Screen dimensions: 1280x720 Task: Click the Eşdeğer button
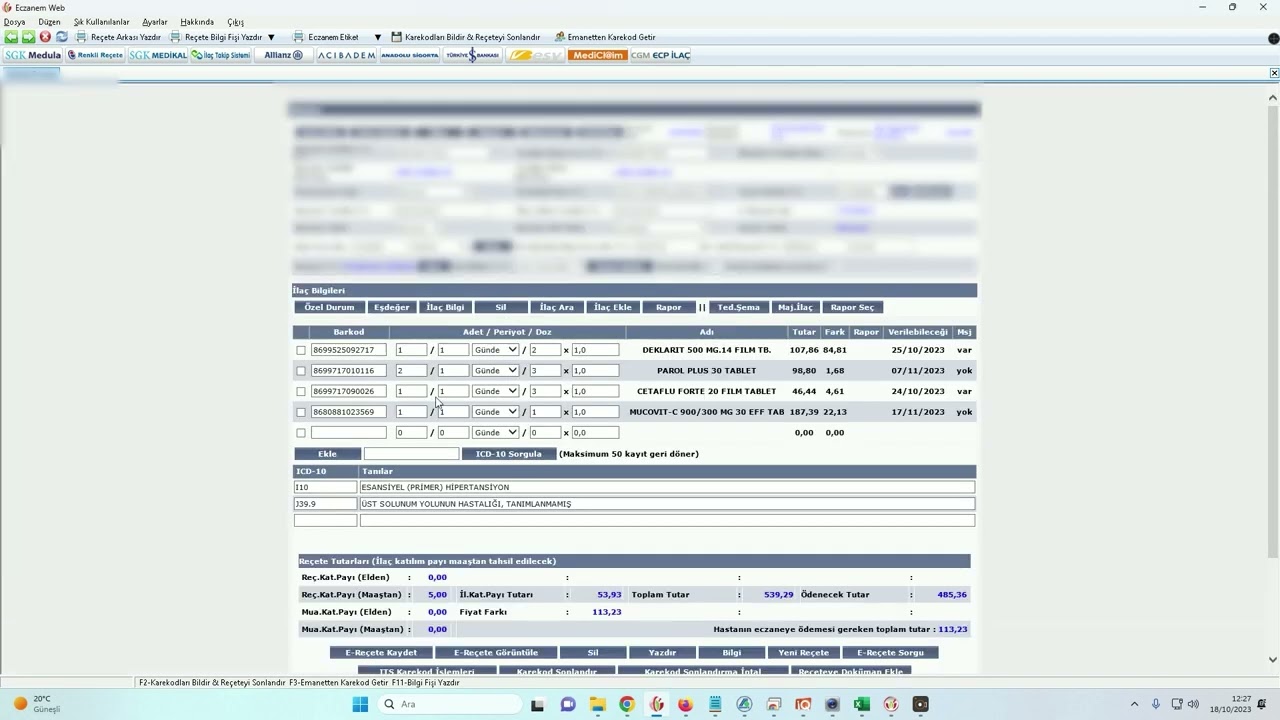(391, 307)
